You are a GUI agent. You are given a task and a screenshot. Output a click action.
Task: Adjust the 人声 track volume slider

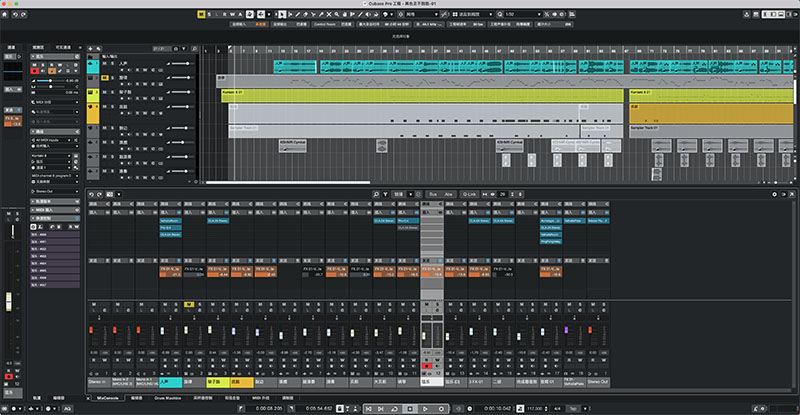(x=181, y=63)
